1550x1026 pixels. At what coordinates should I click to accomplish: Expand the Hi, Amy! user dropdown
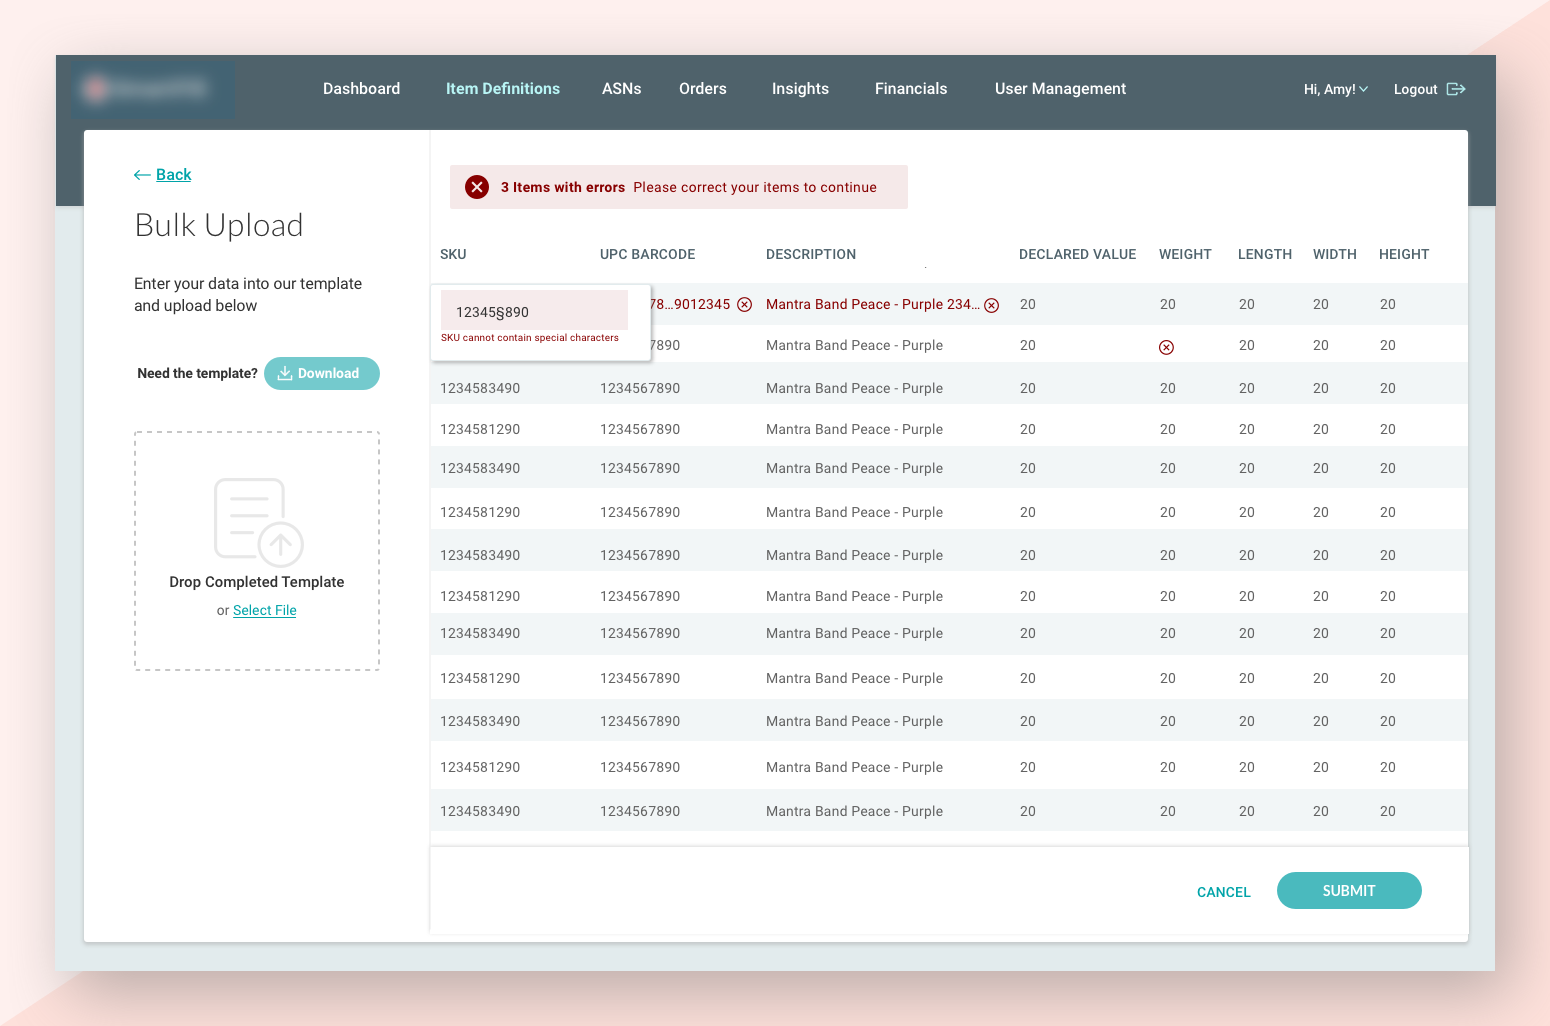click(1335, 89)
